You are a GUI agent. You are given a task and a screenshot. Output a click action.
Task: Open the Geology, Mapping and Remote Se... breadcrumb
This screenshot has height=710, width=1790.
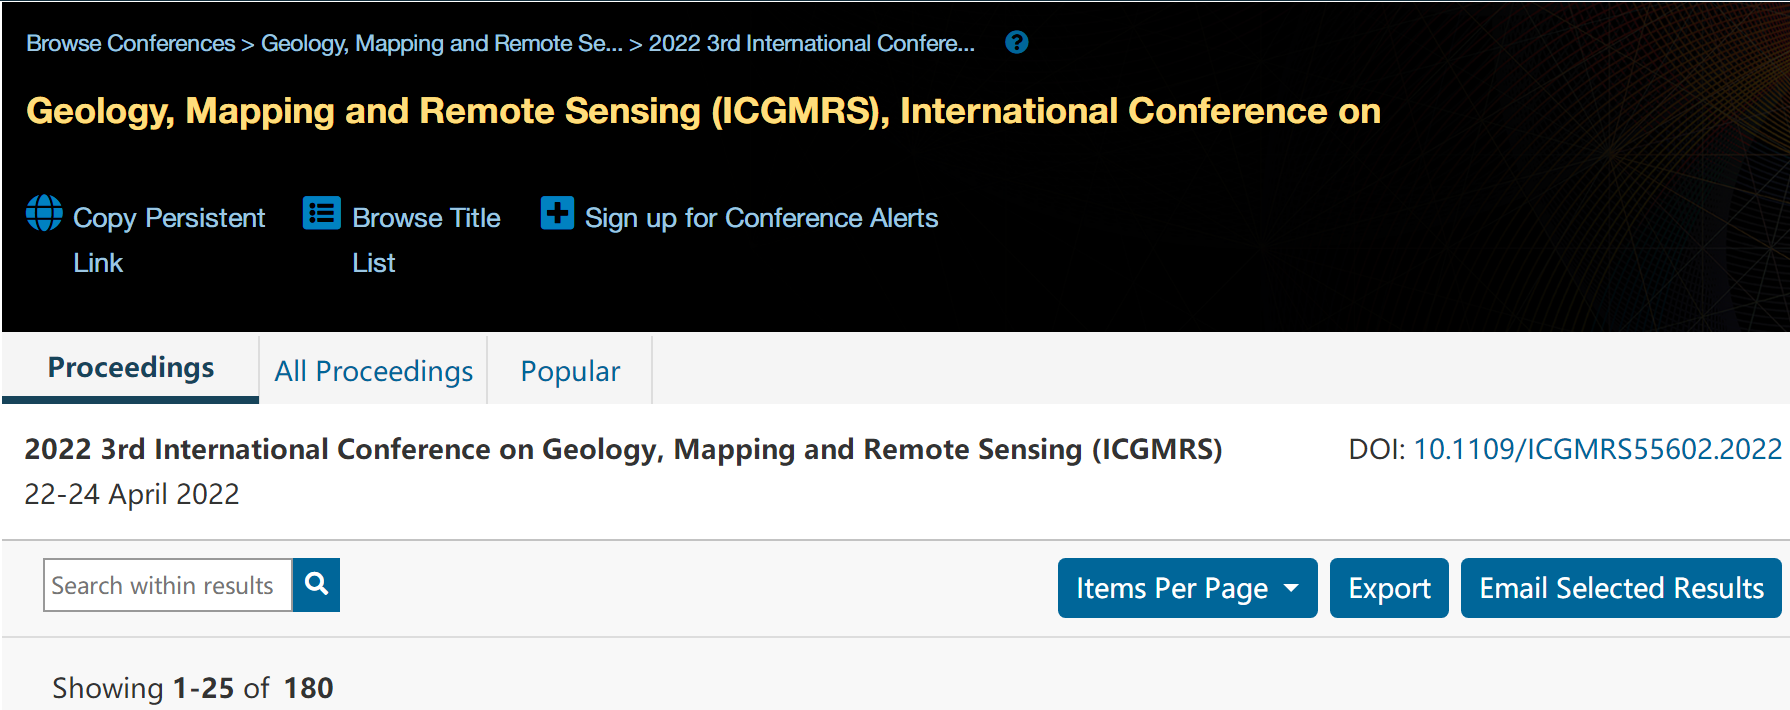(441, 44)
